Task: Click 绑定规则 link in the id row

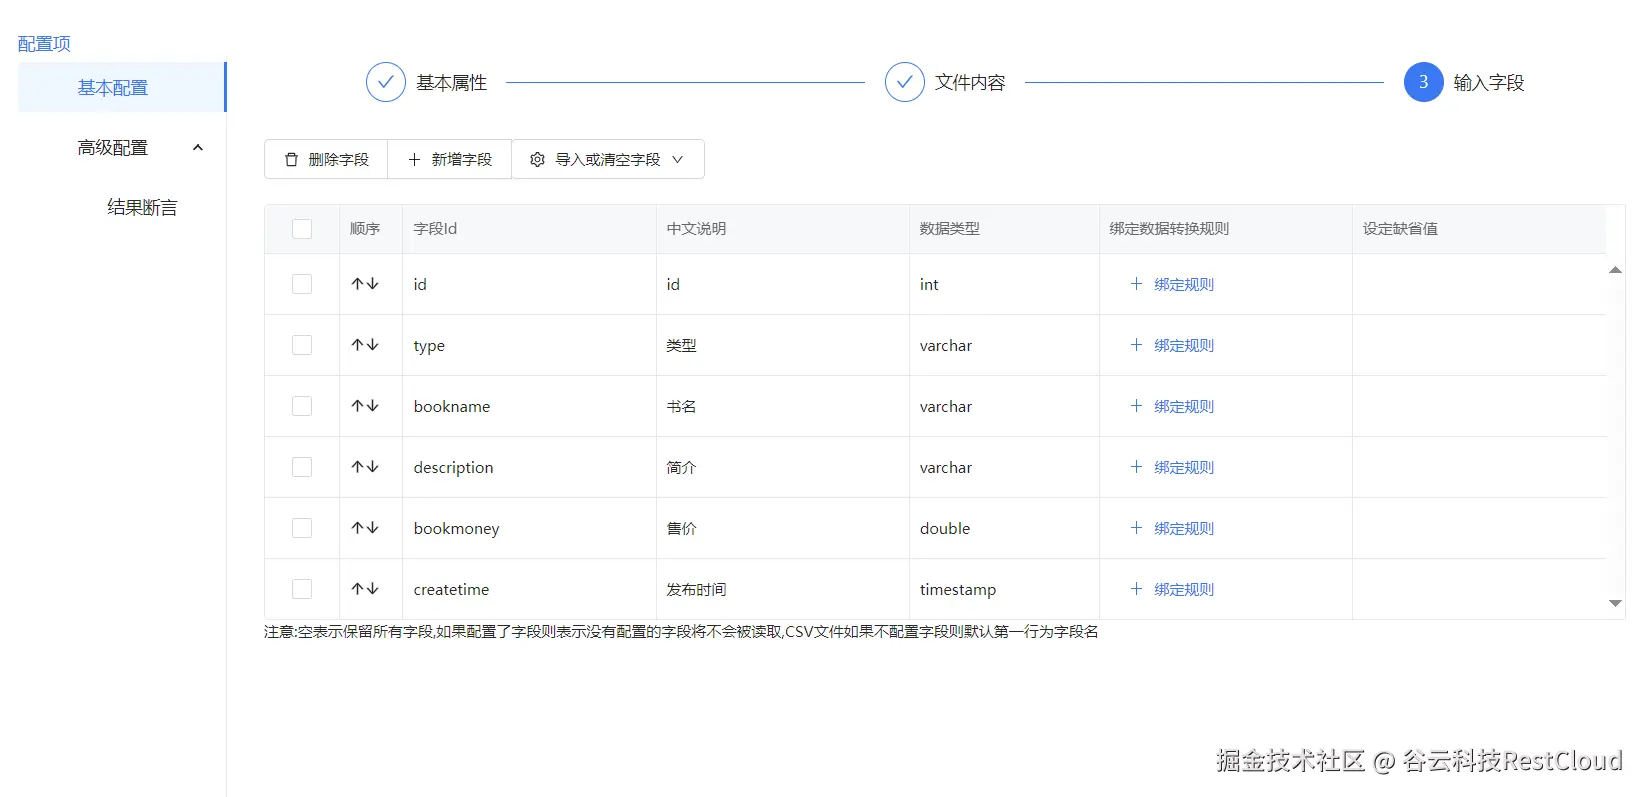Action: [1184, 284]
